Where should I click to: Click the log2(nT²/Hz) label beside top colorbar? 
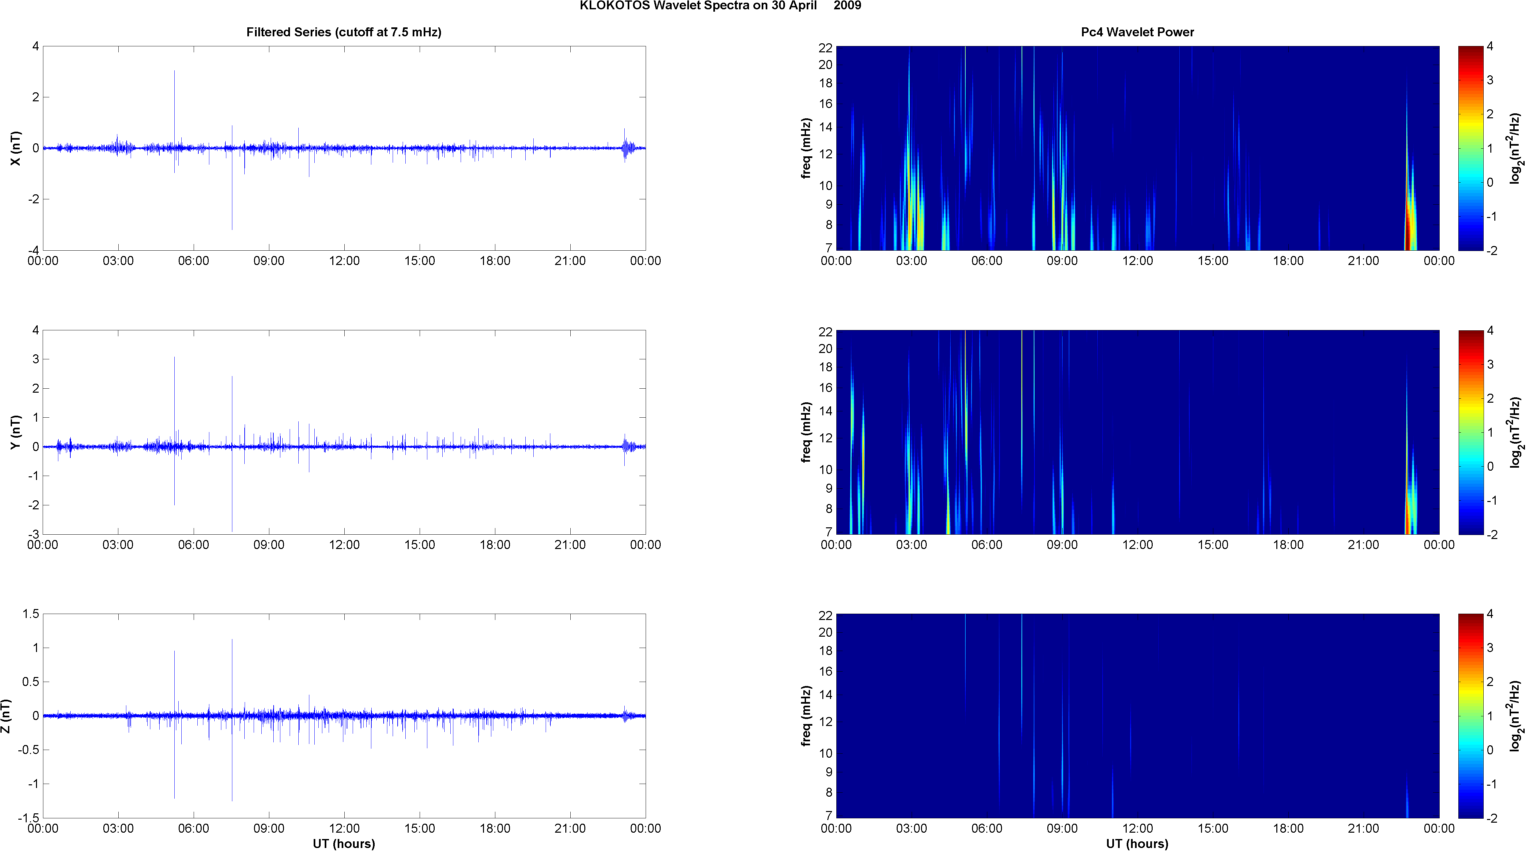(x=1516, y=148)
